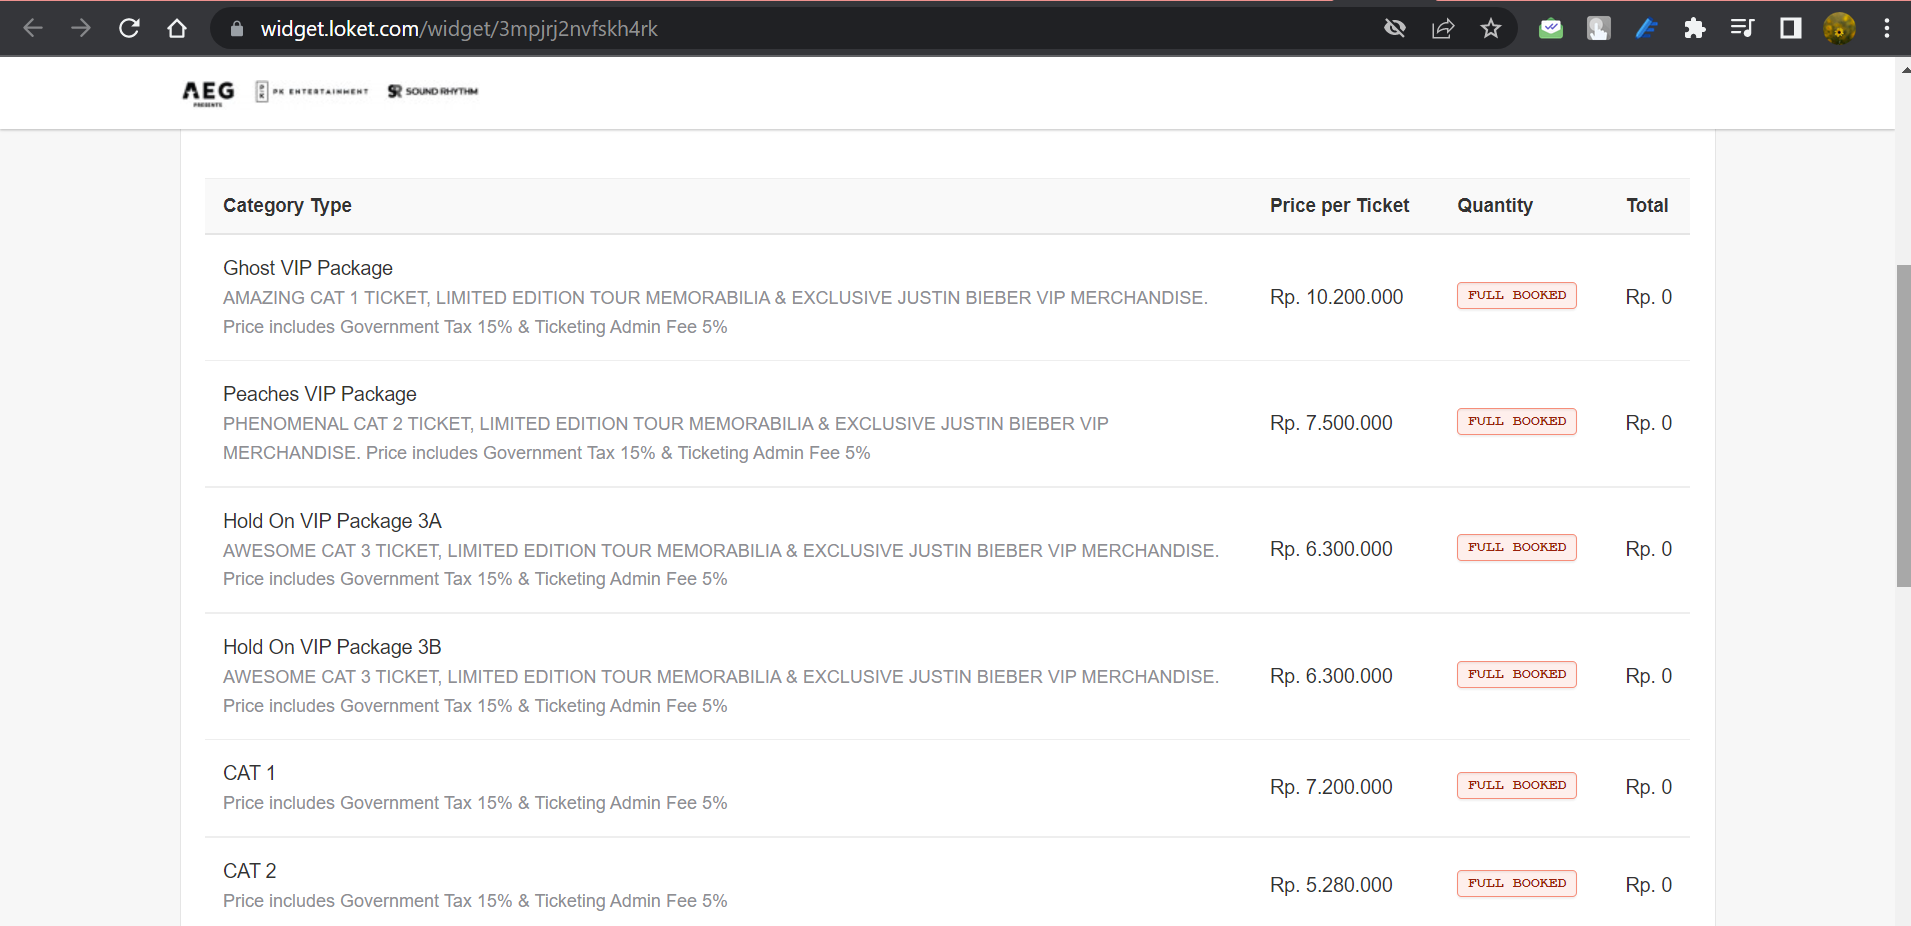This screenshot has height=926, width=1911.
Task: Click the AEG Presents logo
Action: coord(208,92)
